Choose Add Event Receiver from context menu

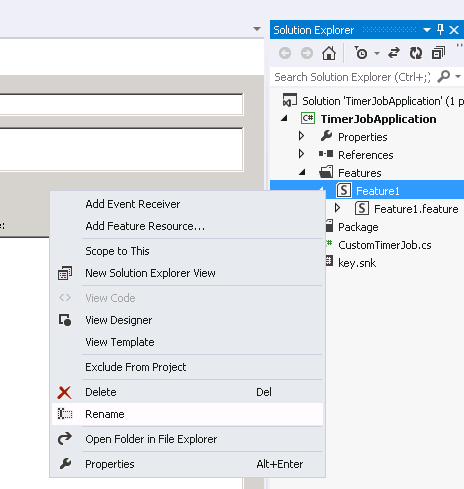click(188, 204)
